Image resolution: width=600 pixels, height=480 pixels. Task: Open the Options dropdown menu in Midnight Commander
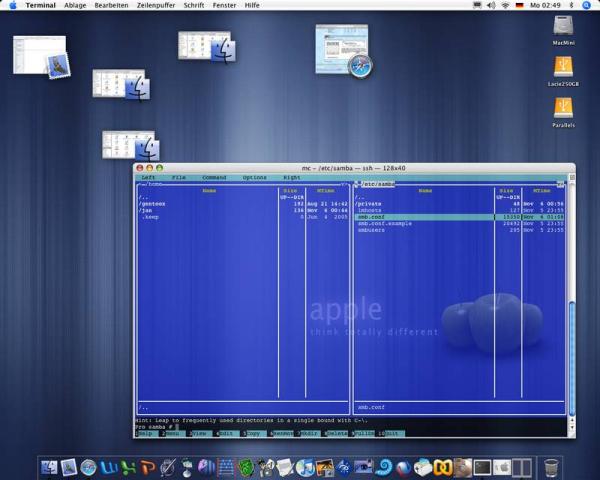click(254, 177)
